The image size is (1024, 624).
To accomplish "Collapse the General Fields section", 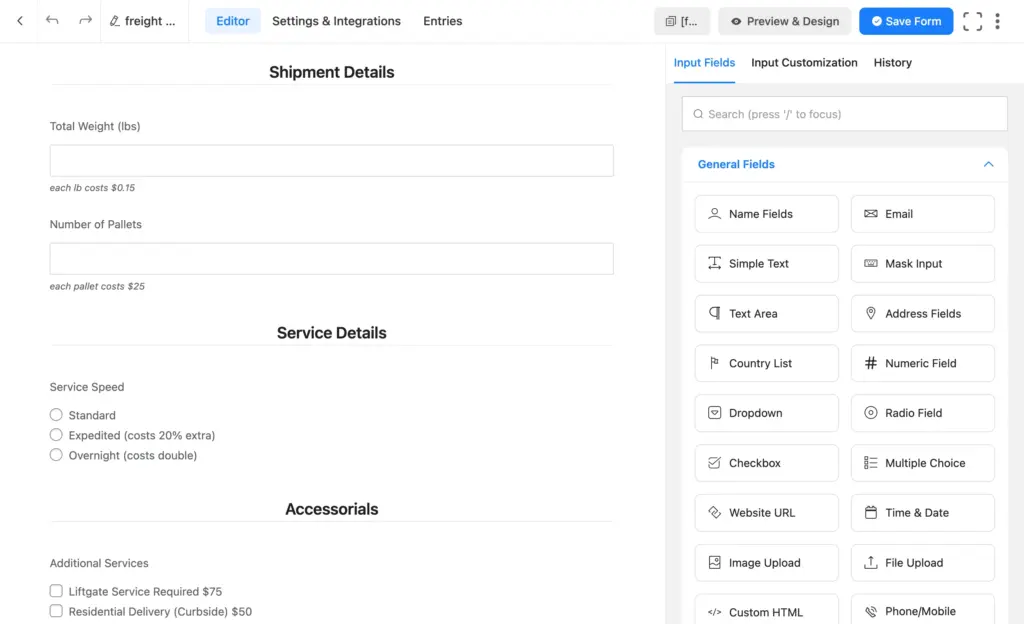I will coord(988,164).
